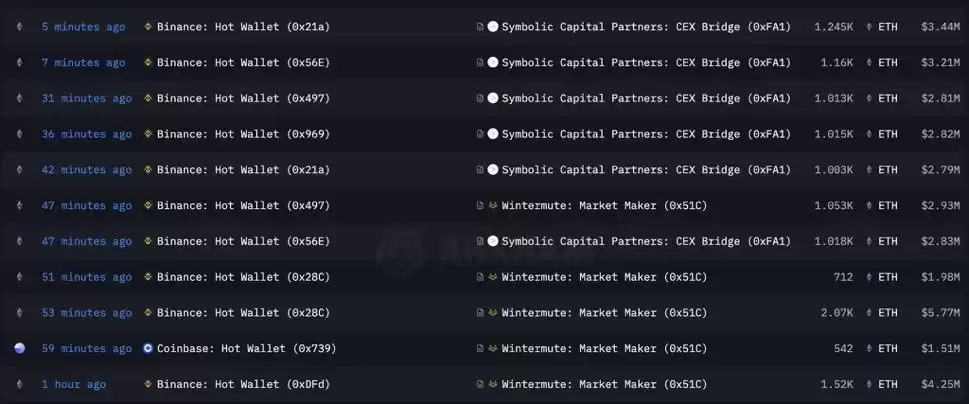Click ETH token icon next to 2.07K amount
The width and height of the screenshot is (969, 404).
click(870, 313)
